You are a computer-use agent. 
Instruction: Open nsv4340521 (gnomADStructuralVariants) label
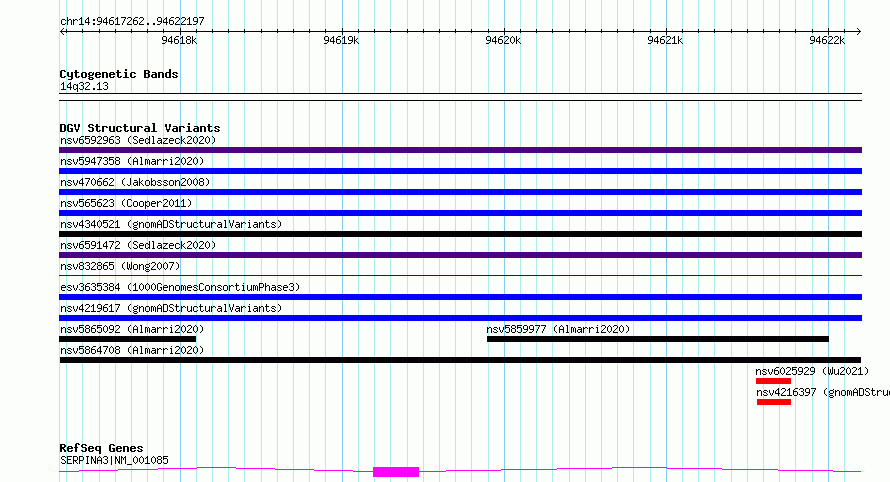coord(171,224)
